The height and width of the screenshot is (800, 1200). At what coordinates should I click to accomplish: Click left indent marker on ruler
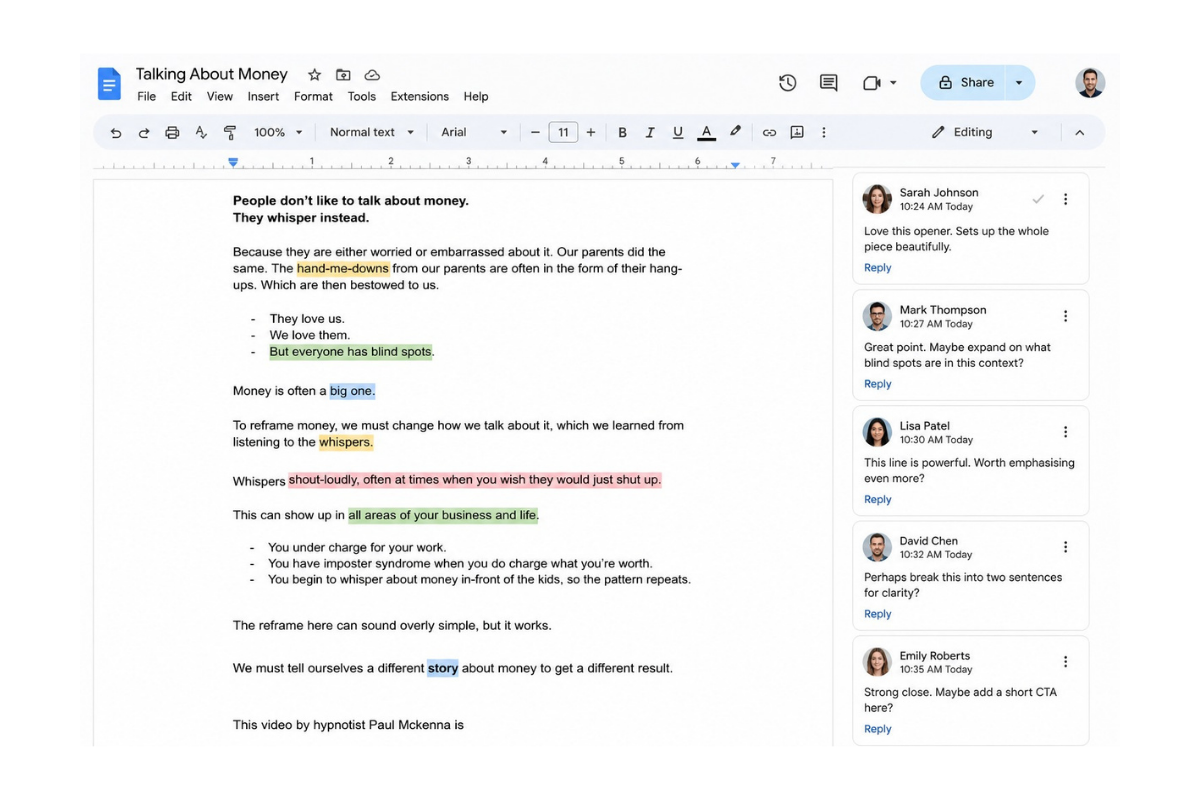pyautogui.click(x=233, y=162)
